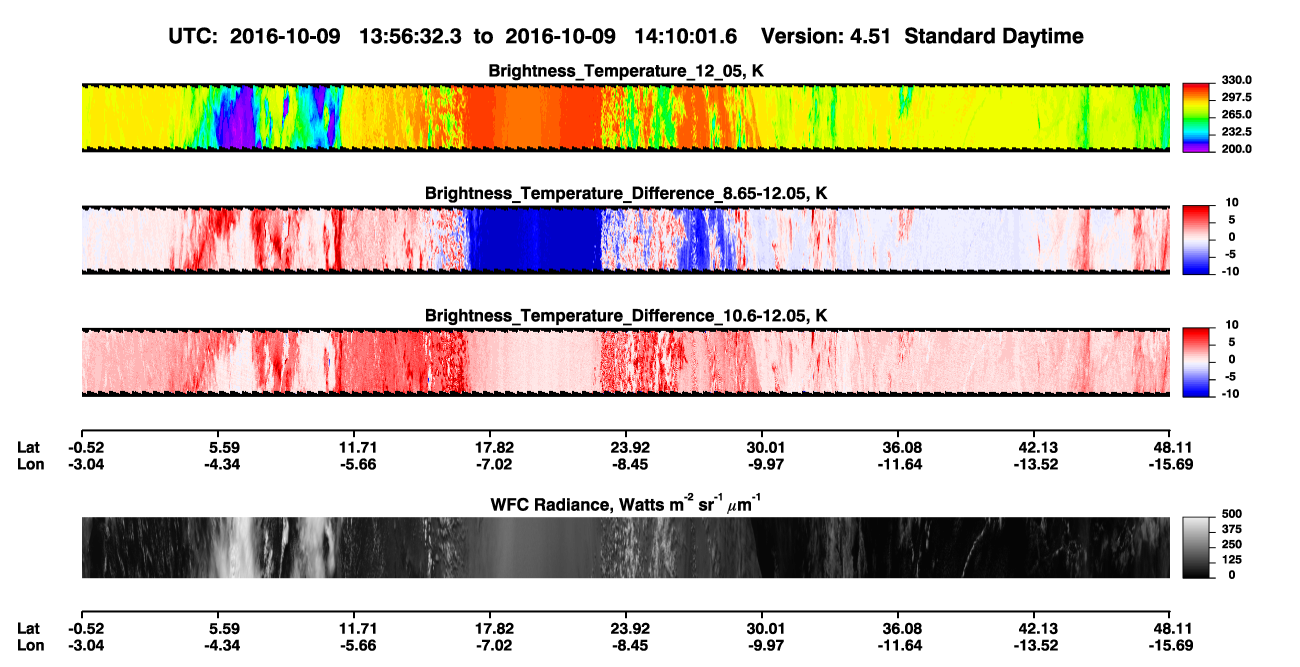Select the 'Version: 4.51' text in the title
1300x667 pixels.
(824, 37)
